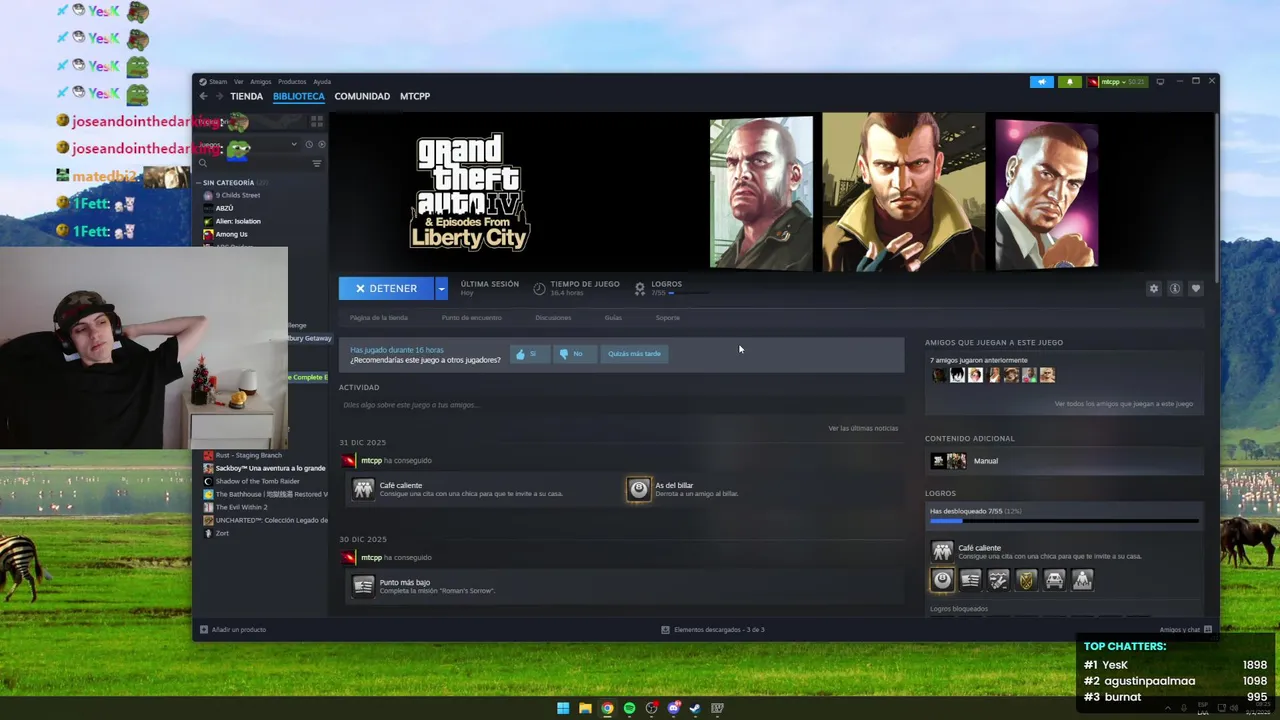Click the Añadir un producto plus icon
Viewport: 1280px width, 720px height.
pyautogui.click(x=204, y=630)
